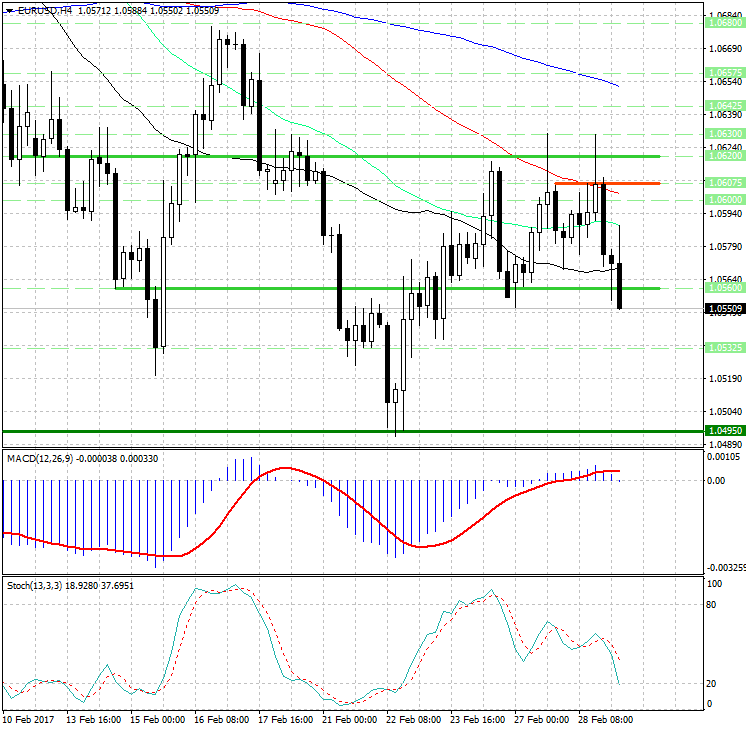Click the 1.06690 price axis value
The image size is (746, 731).
pos(726,49)
